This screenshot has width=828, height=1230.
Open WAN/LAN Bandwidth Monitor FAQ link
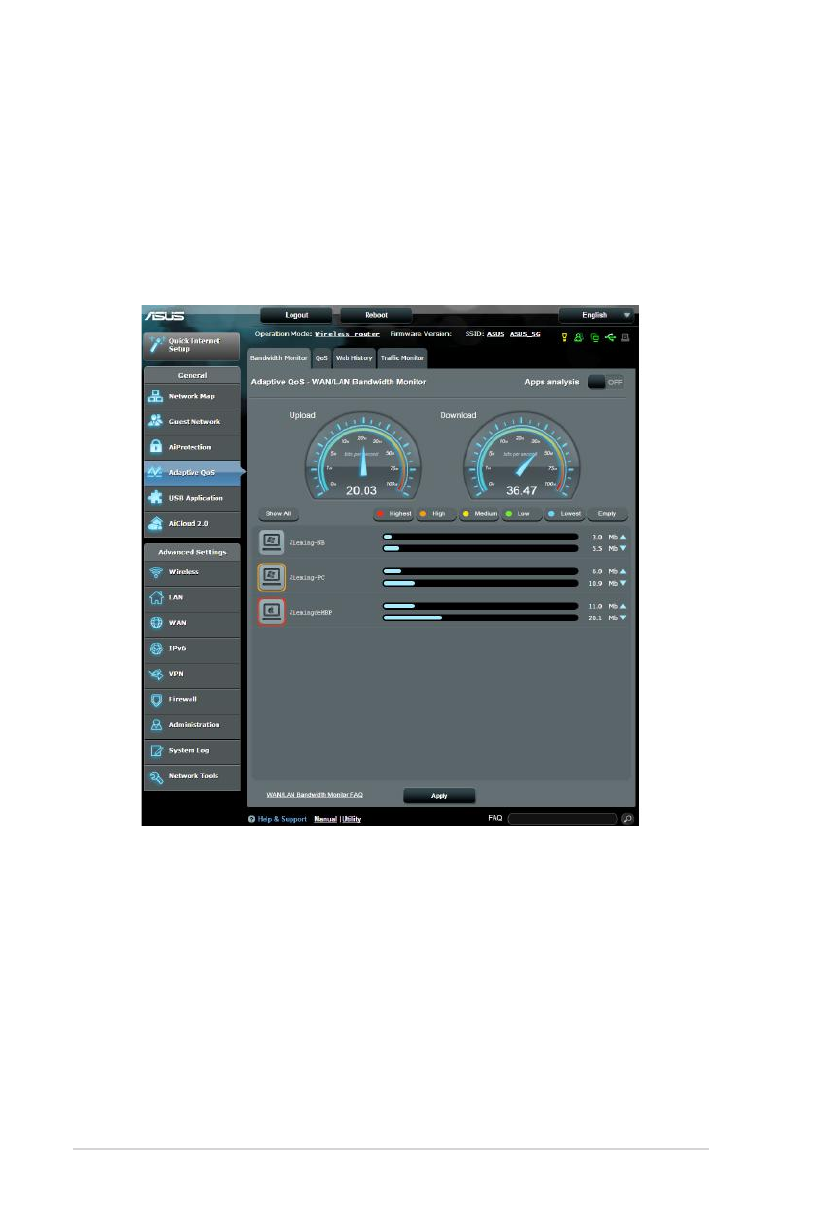[314, 795]
